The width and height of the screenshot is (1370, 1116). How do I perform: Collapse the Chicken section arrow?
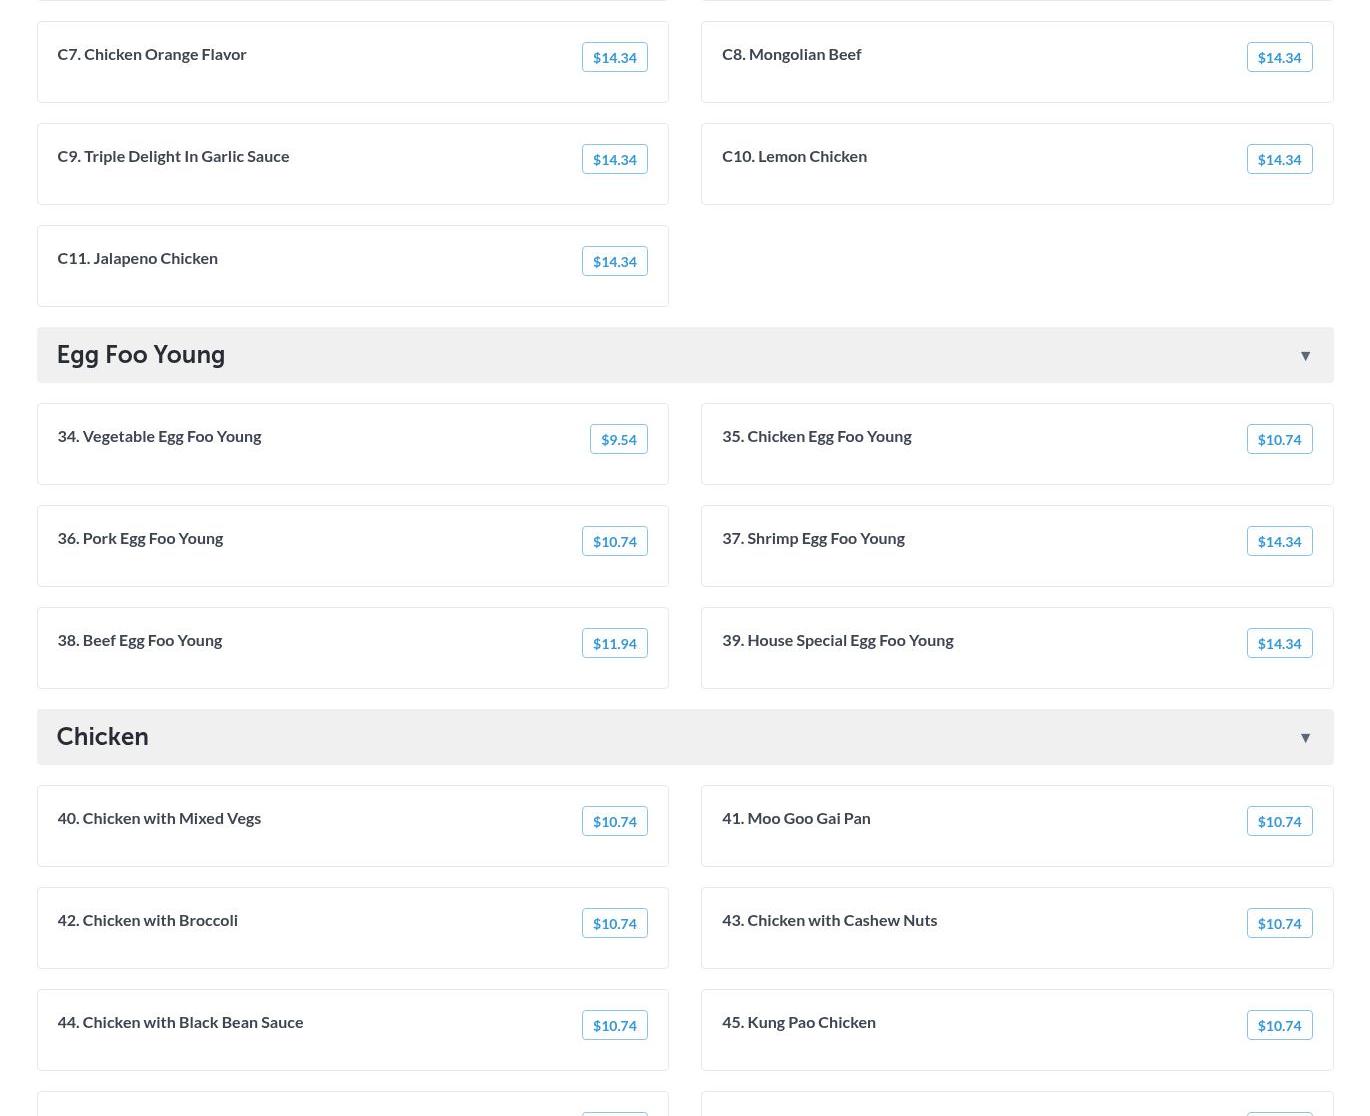1305,738
